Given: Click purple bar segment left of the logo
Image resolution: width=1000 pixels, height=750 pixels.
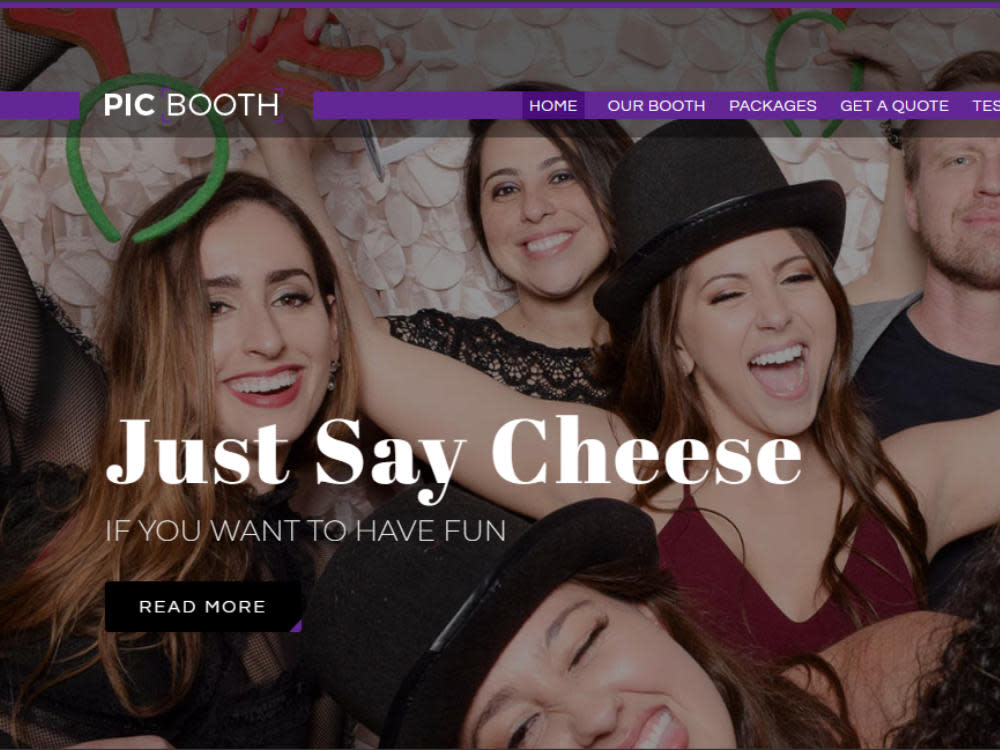Looking at the screenshot, I should (40, 105).
